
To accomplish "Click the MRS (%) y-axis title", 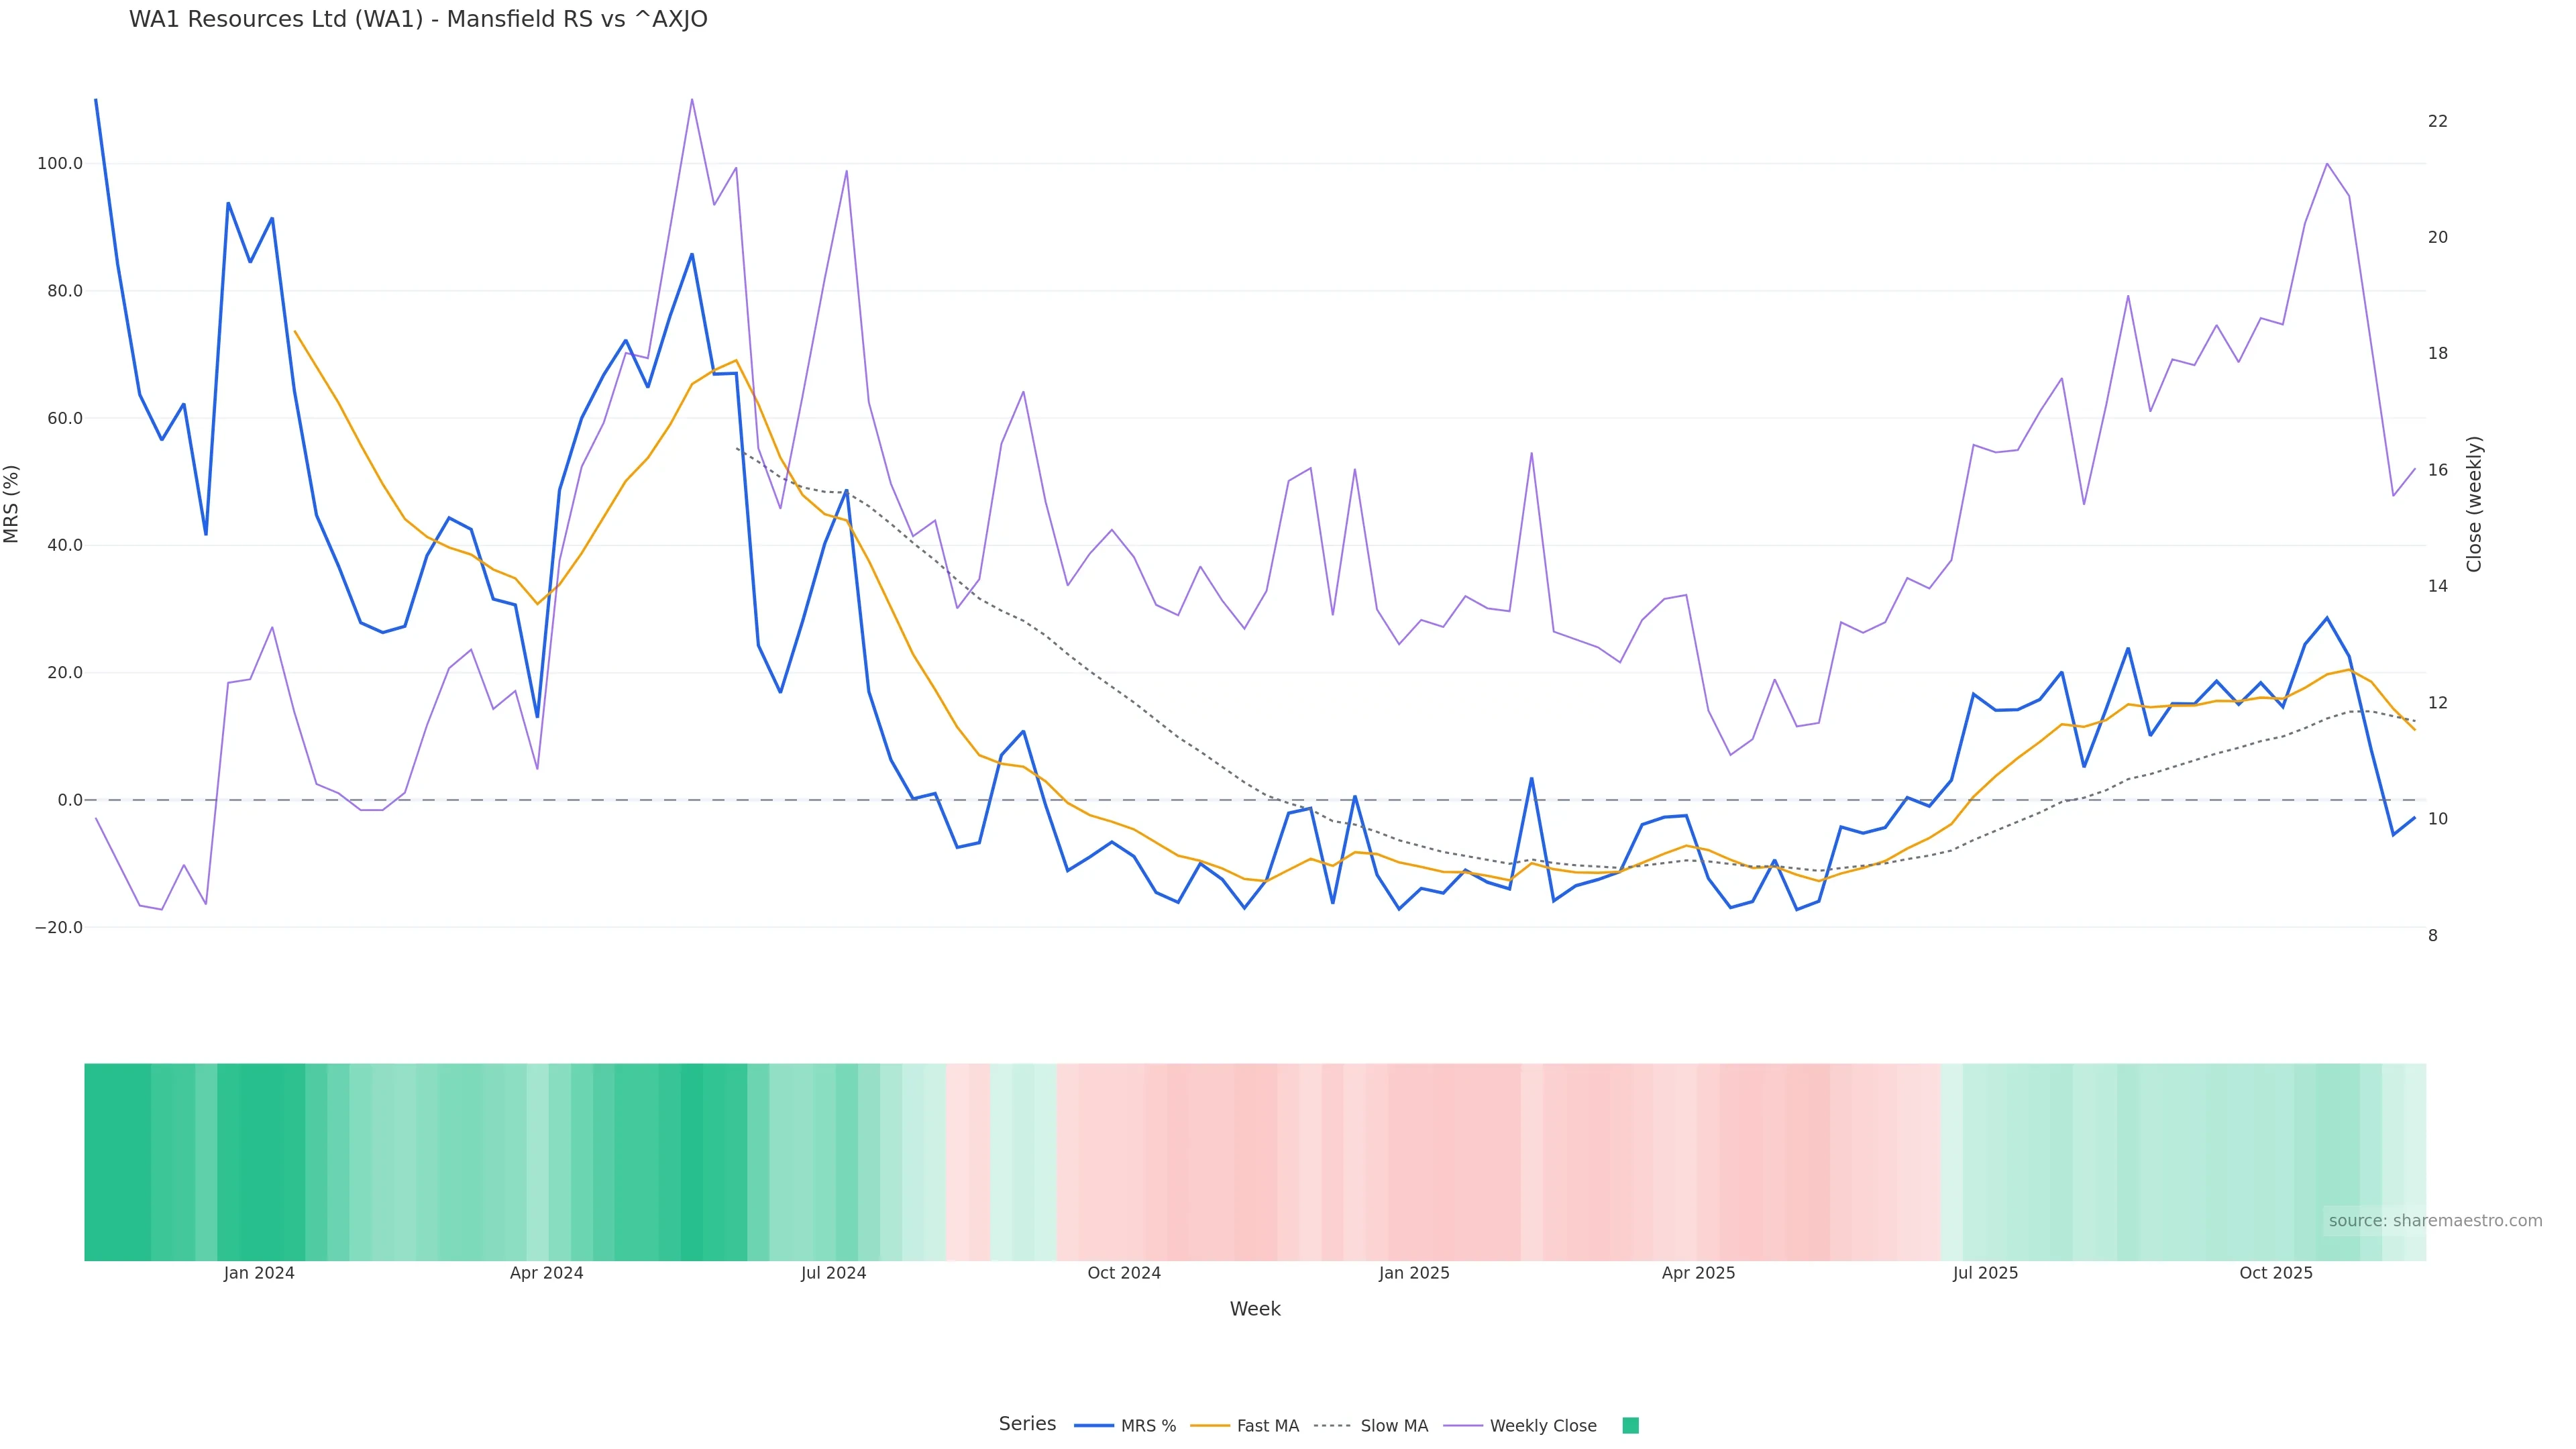I will click(x=12, y=504).
